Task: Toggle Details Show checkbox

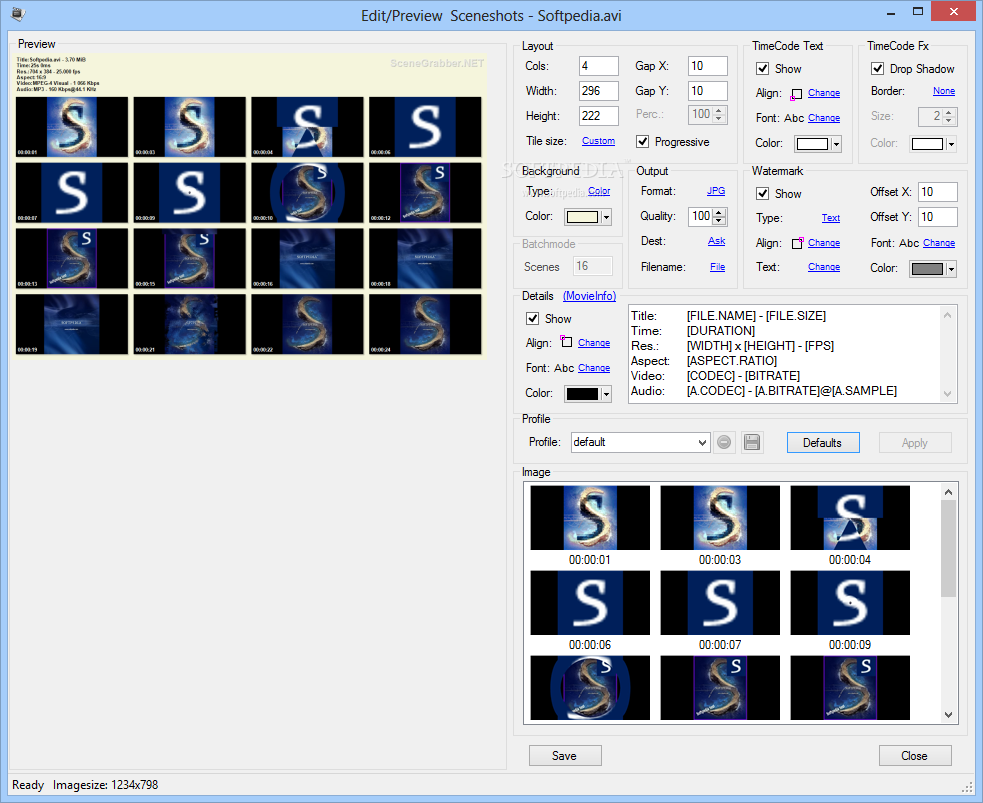Action: pos(532,318)
